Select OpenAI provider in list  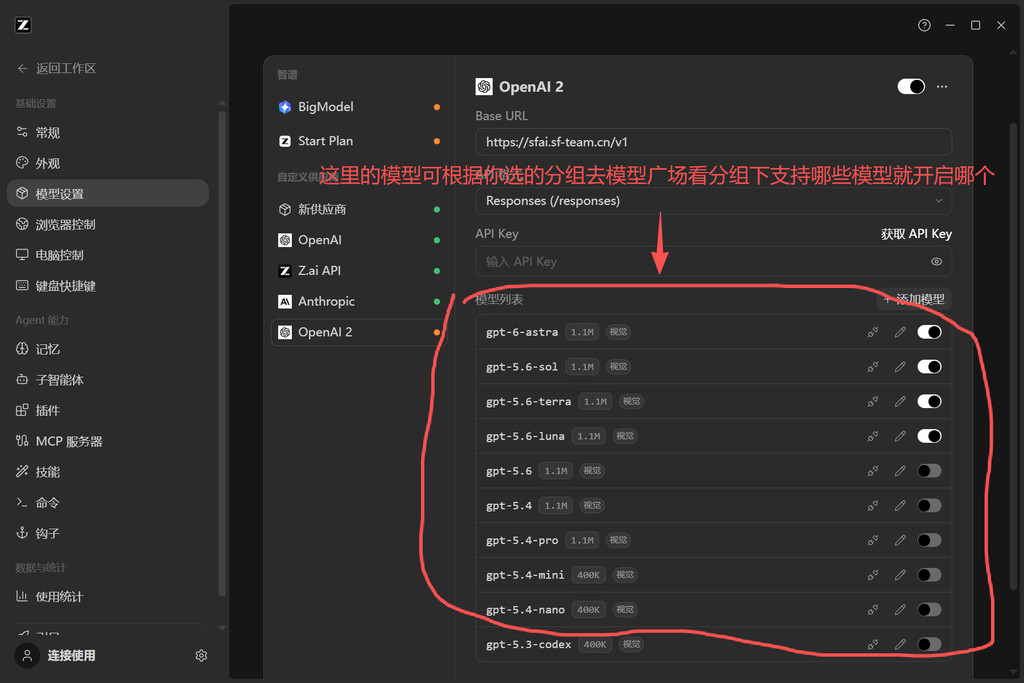pyautogui.click(x=359, y=240)
